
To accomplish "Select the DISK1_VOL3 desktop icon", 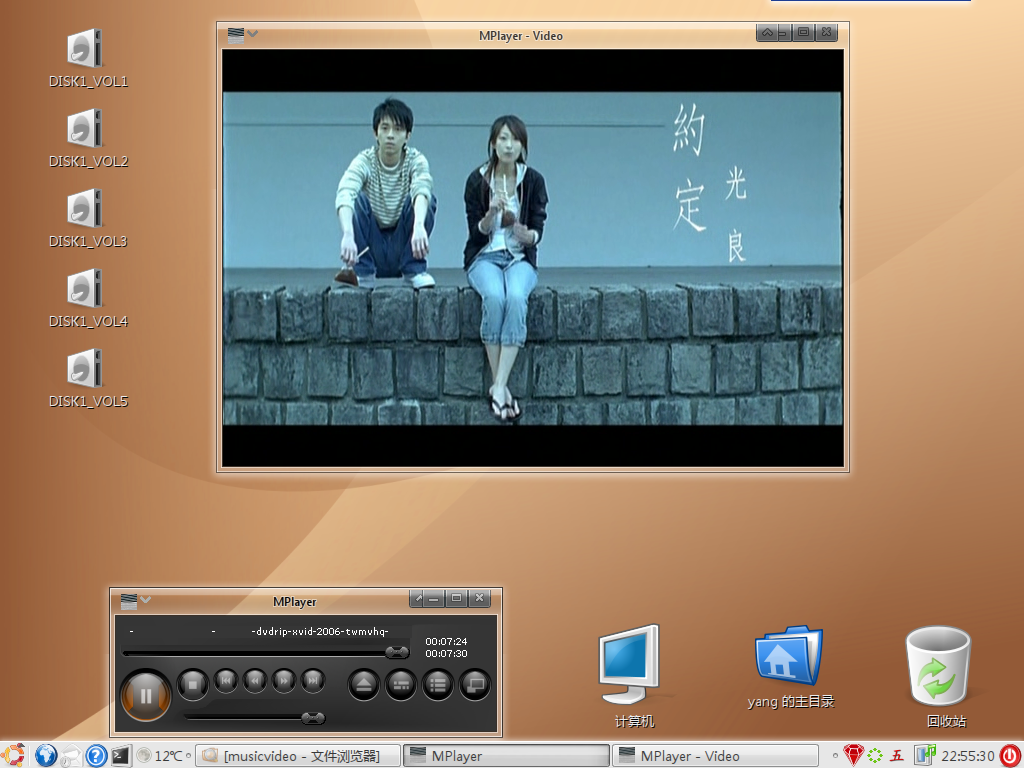I will click(x=88, y=218).
